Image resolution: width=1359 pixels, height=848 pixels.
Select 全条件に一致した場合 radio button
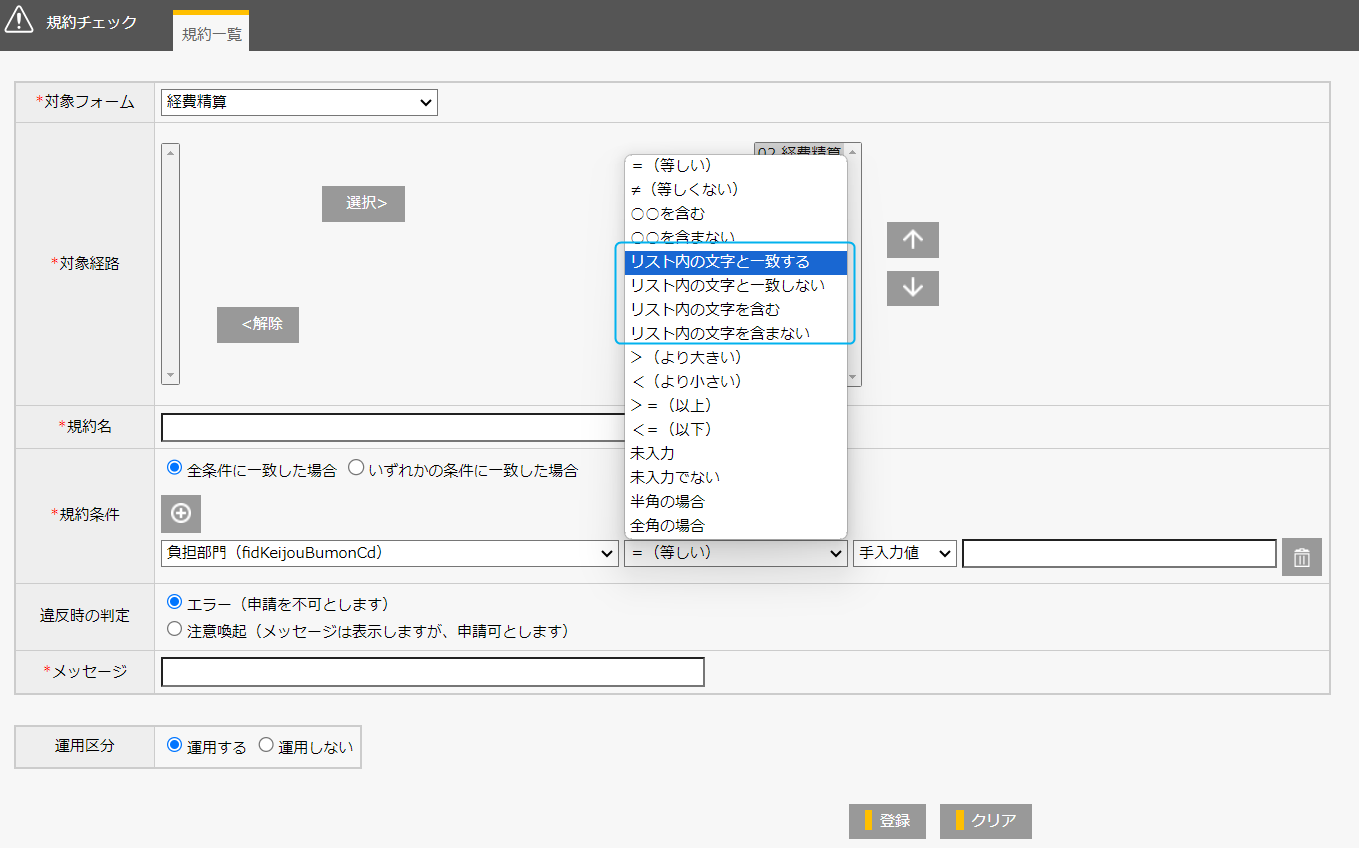(175, 468)
